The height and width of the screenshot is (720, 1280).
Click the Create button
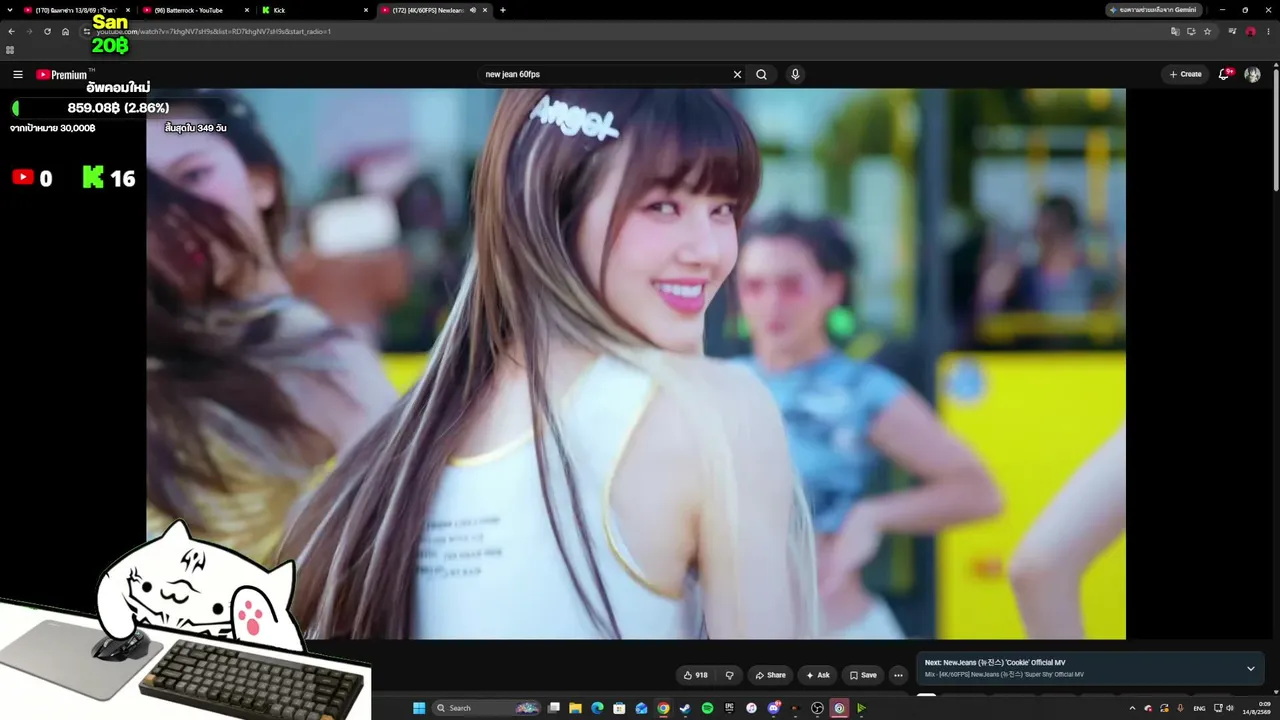point(1185,75)
